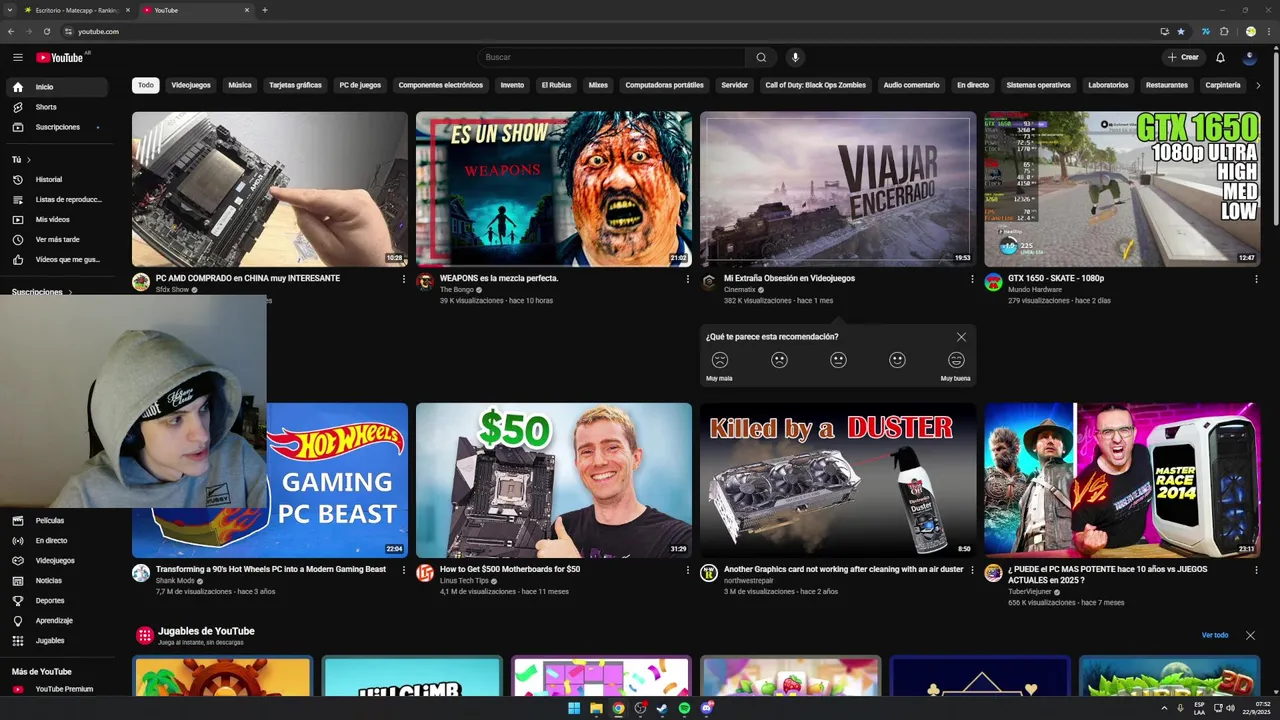Open options for Another Graphics card video
Screen dimensions: 1280x720
point(972,570)
